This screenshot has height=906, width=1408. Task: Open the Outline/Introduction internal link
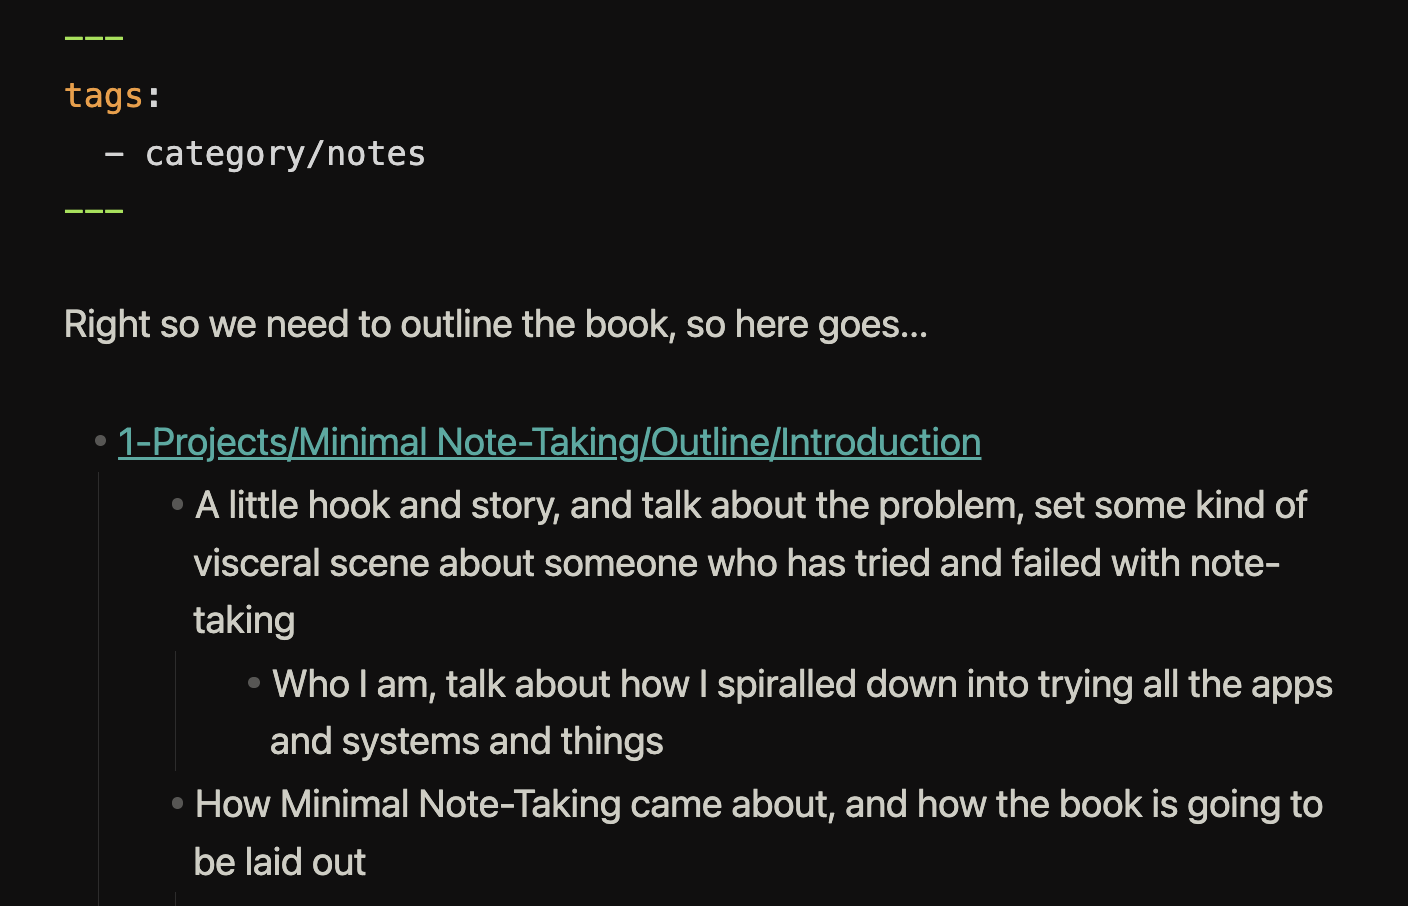549,442
